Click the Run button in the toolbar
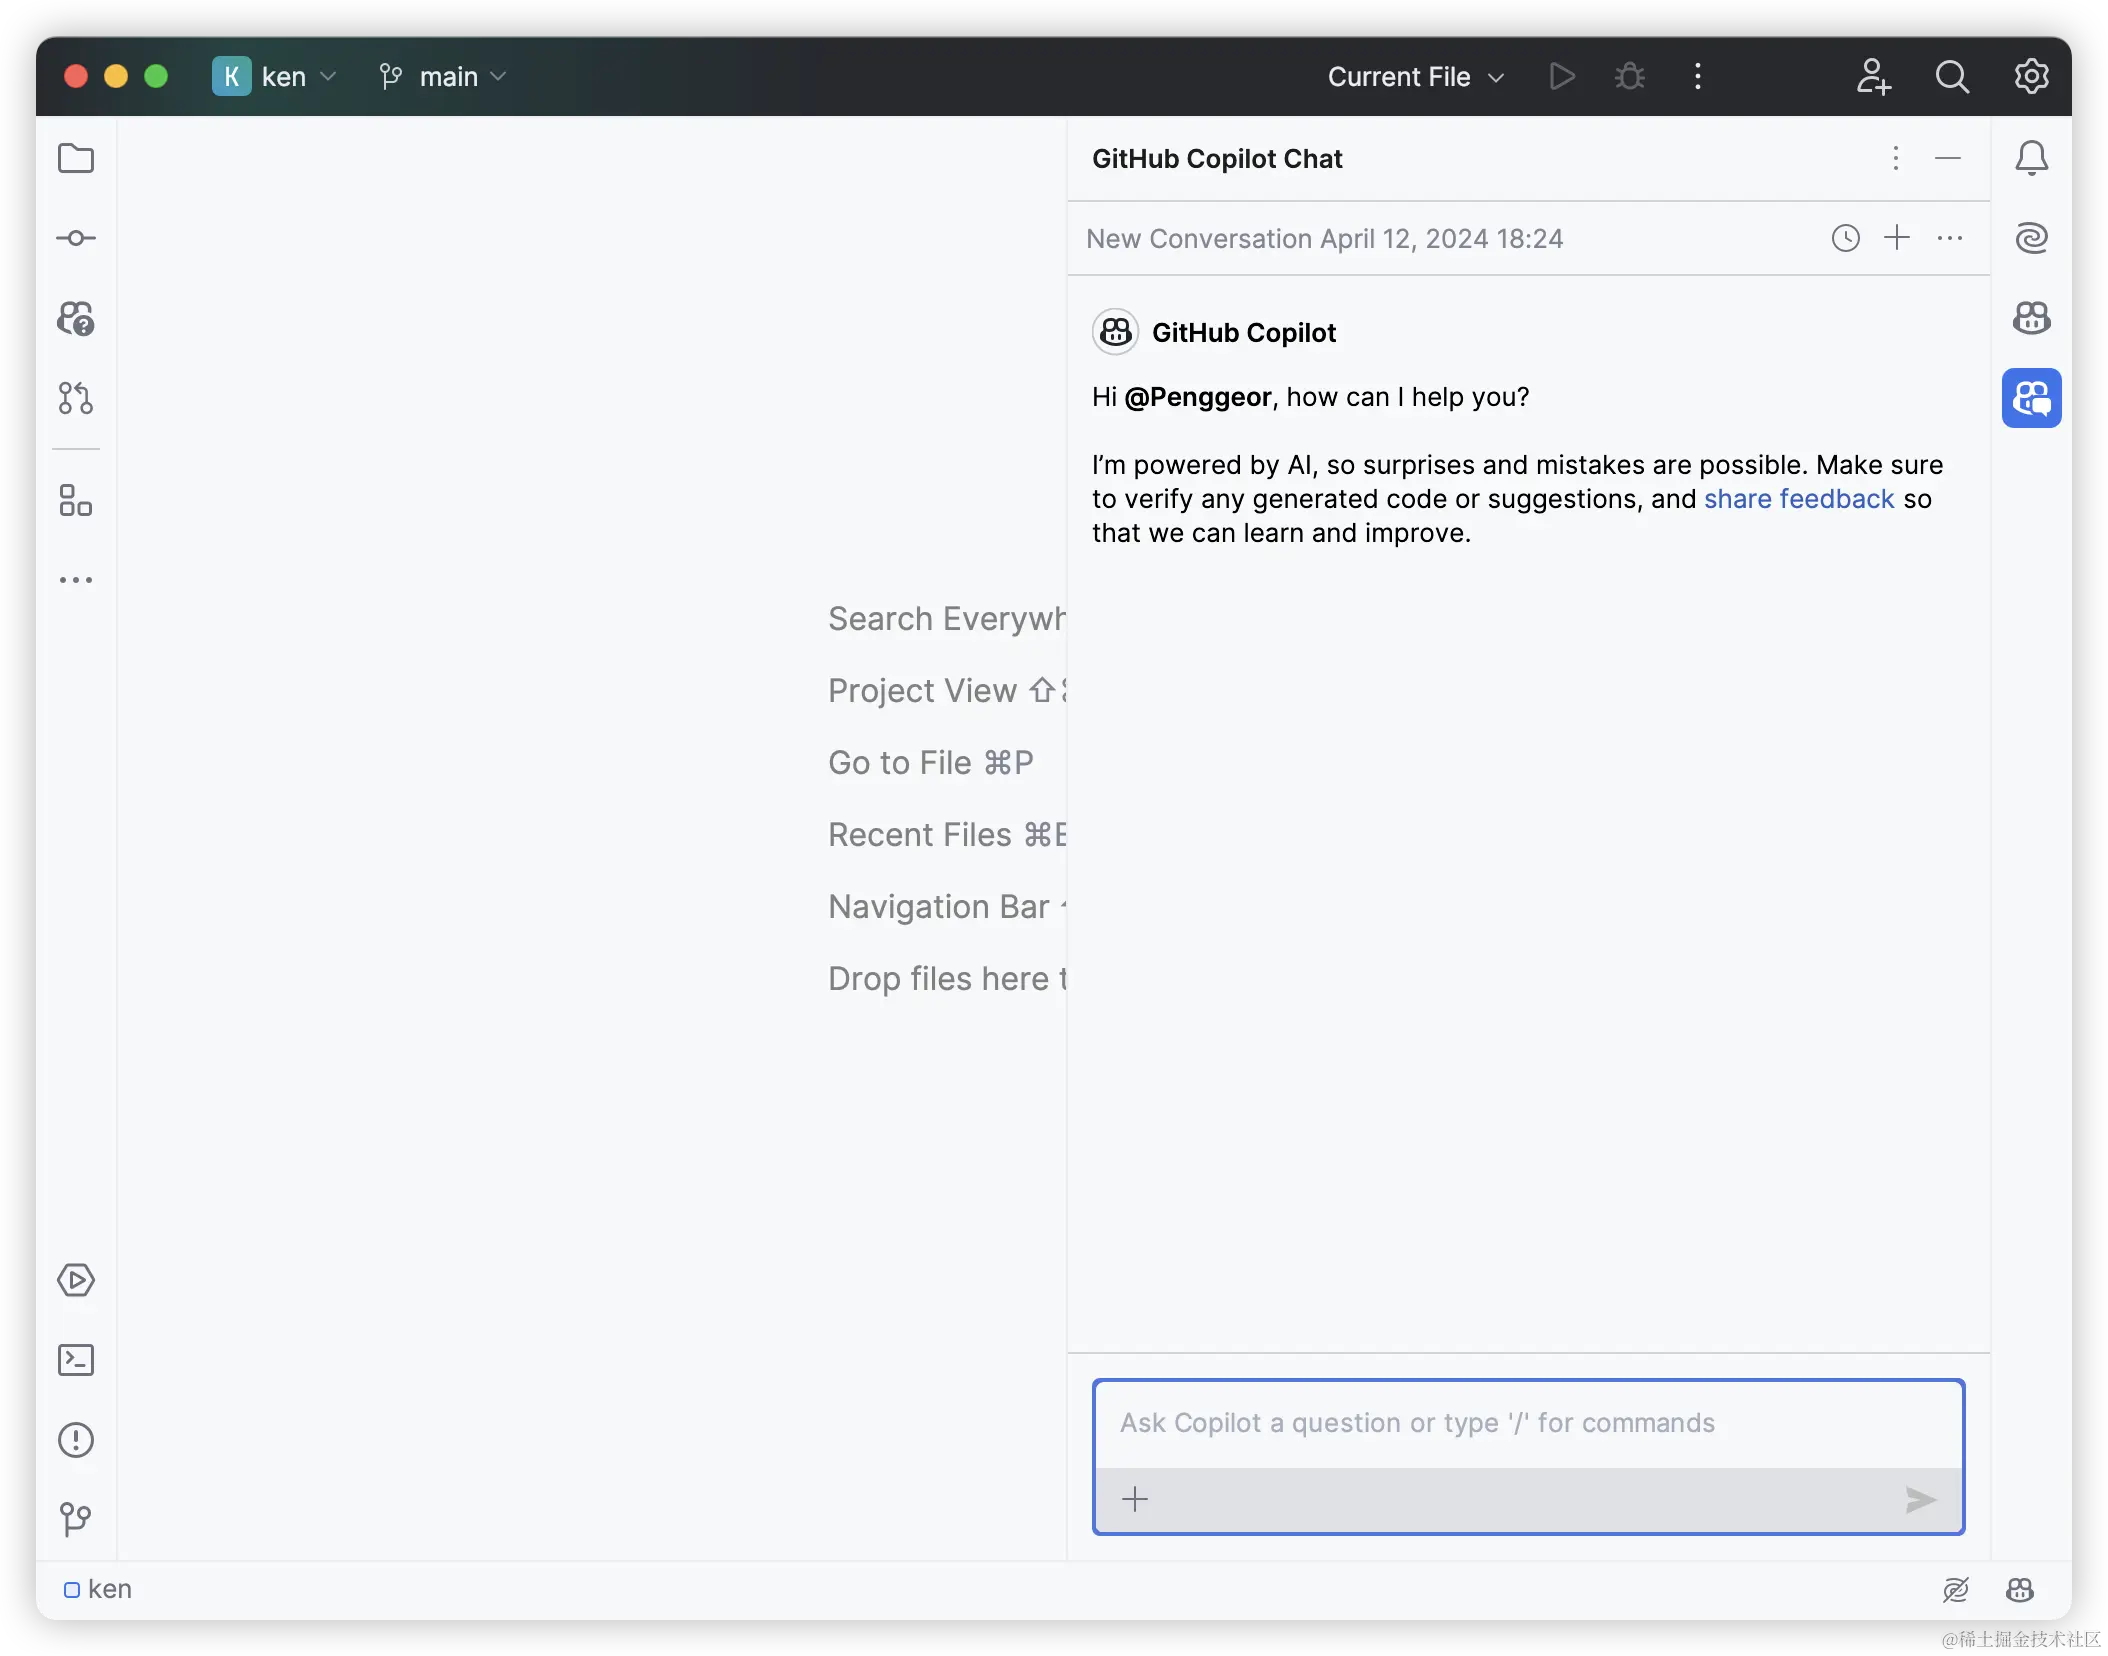Image resolution: width=2108 pixels, height=1656 pixels. (1562, 76)
